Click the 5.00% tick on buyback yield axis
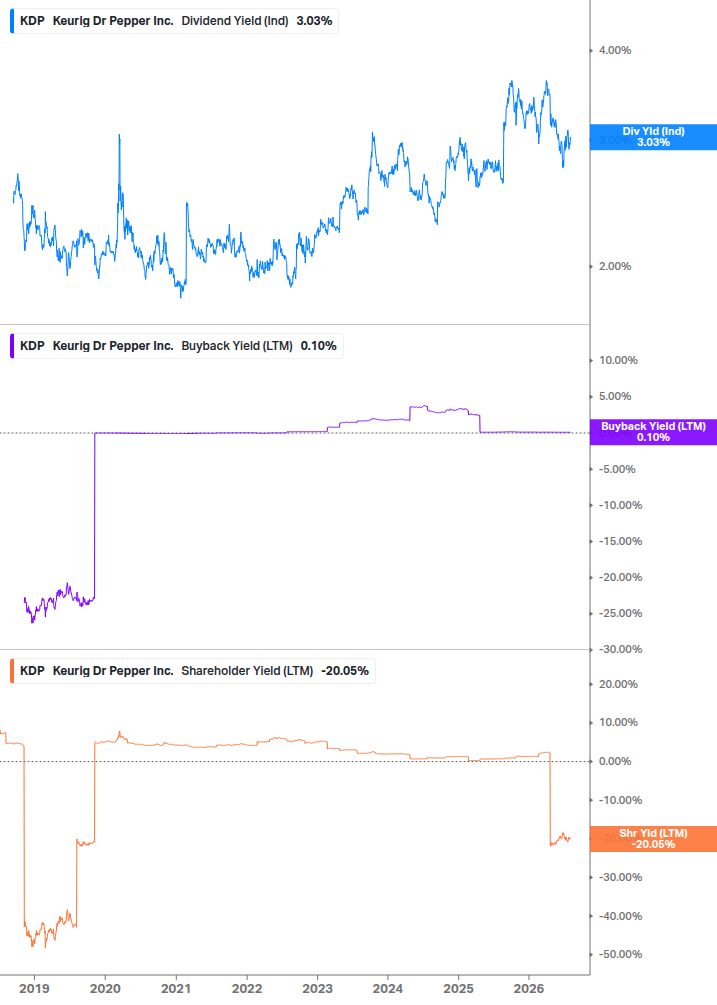 tap(615, 397)
